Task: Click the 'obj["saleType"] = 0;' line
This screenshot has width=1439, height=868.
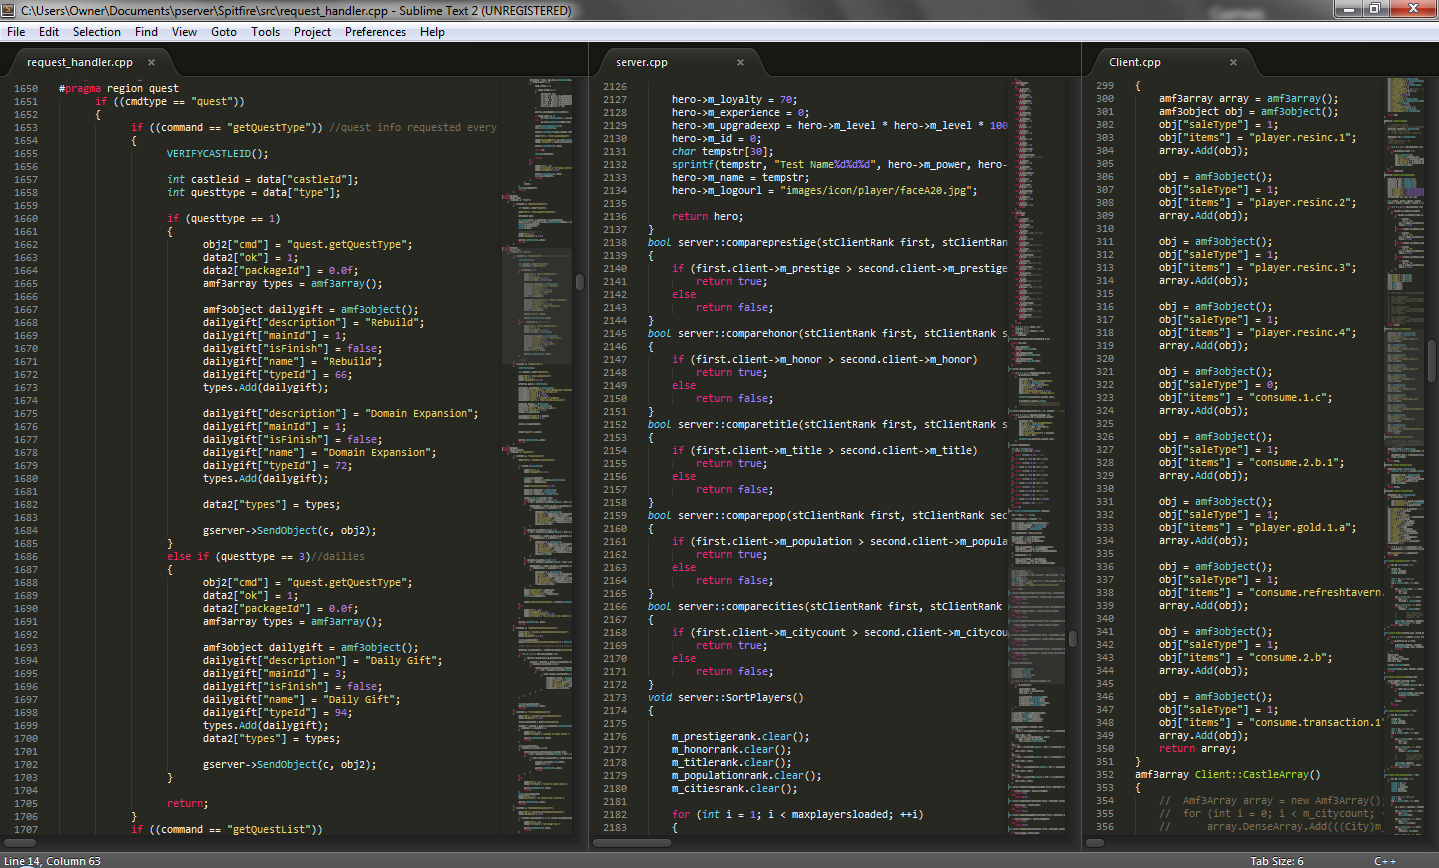Action: tap(1218, 384)
